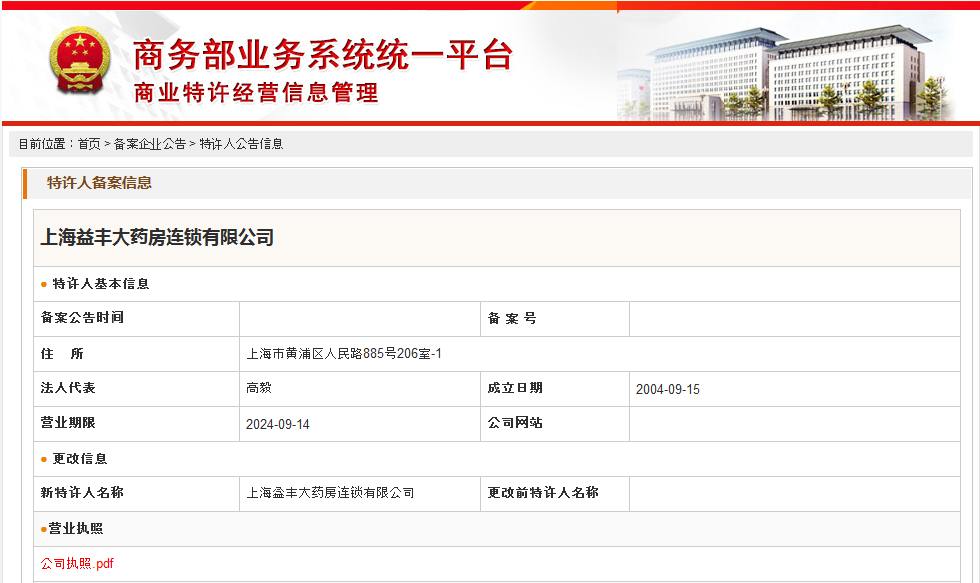980x583 pixels.
Task: Select the establishment date 2004-09-15
Action: [668, 389]
